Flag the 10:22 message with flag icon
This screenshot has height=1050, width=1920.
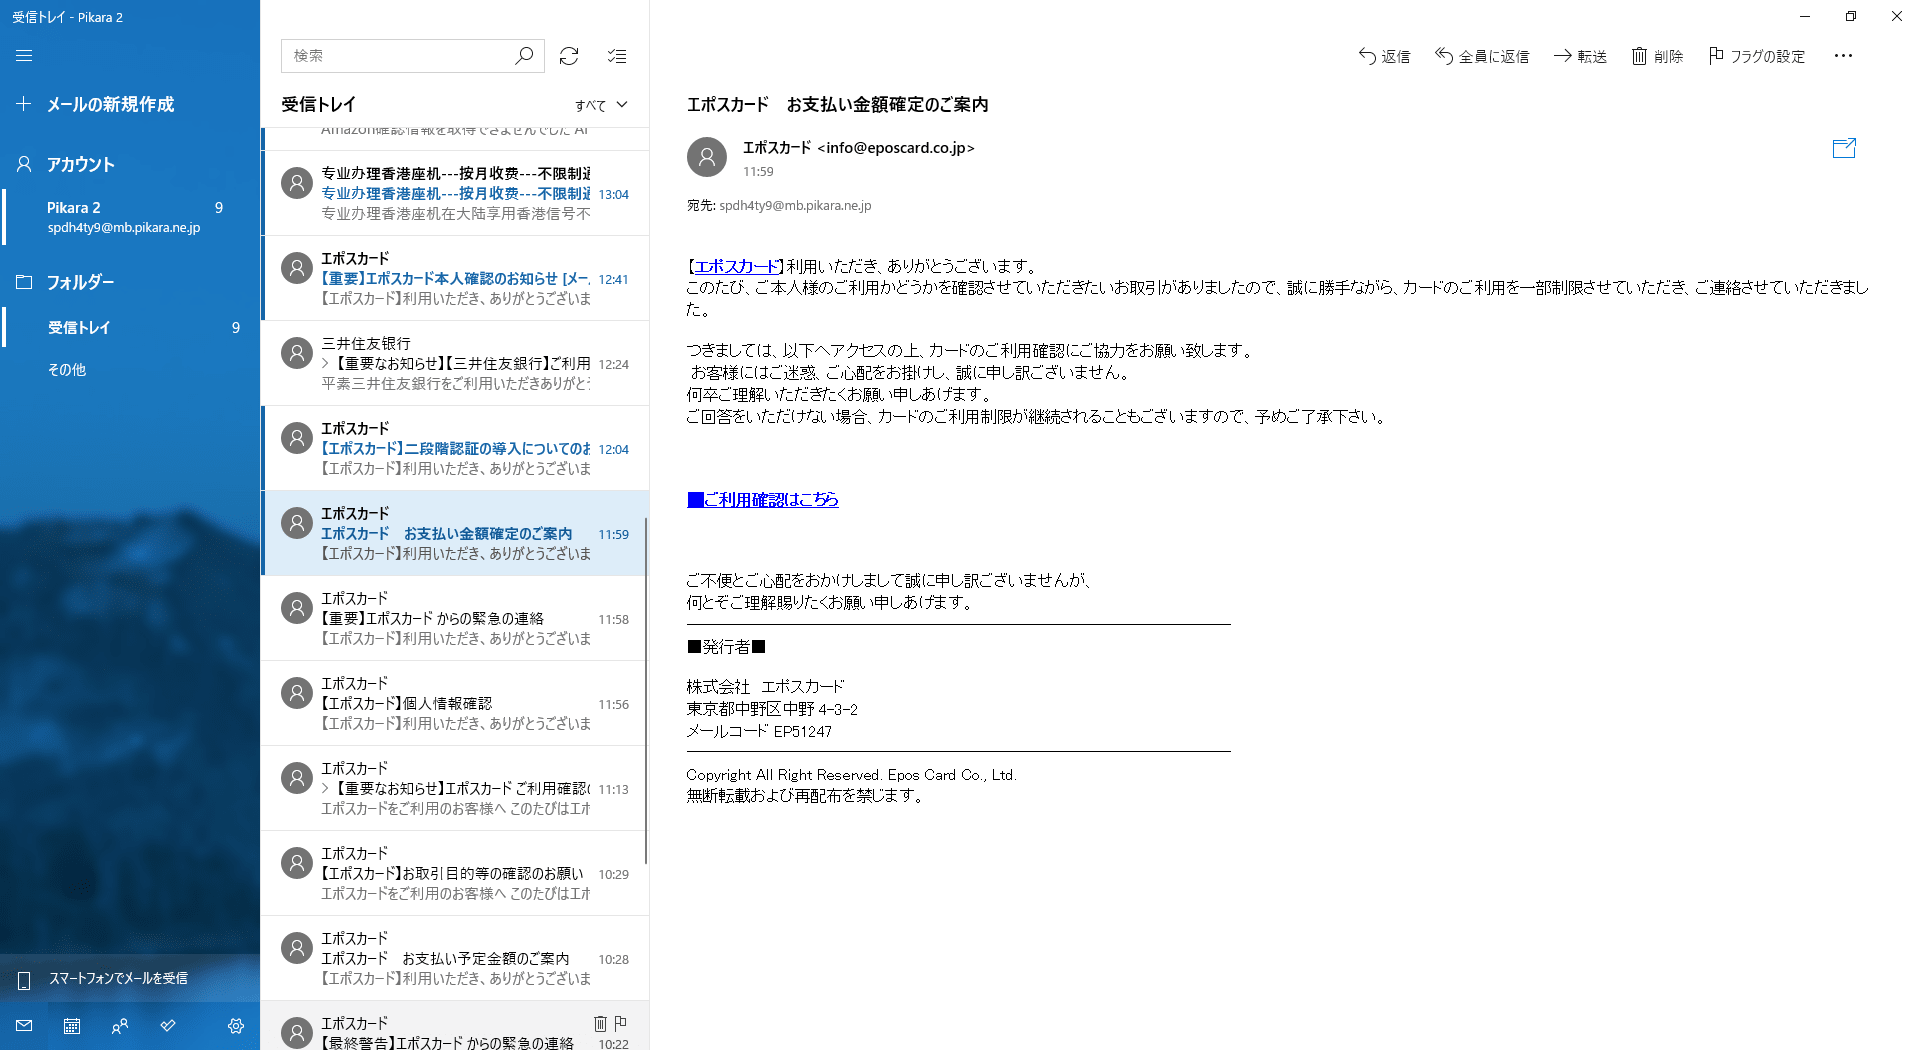(x=620, y=1023)
